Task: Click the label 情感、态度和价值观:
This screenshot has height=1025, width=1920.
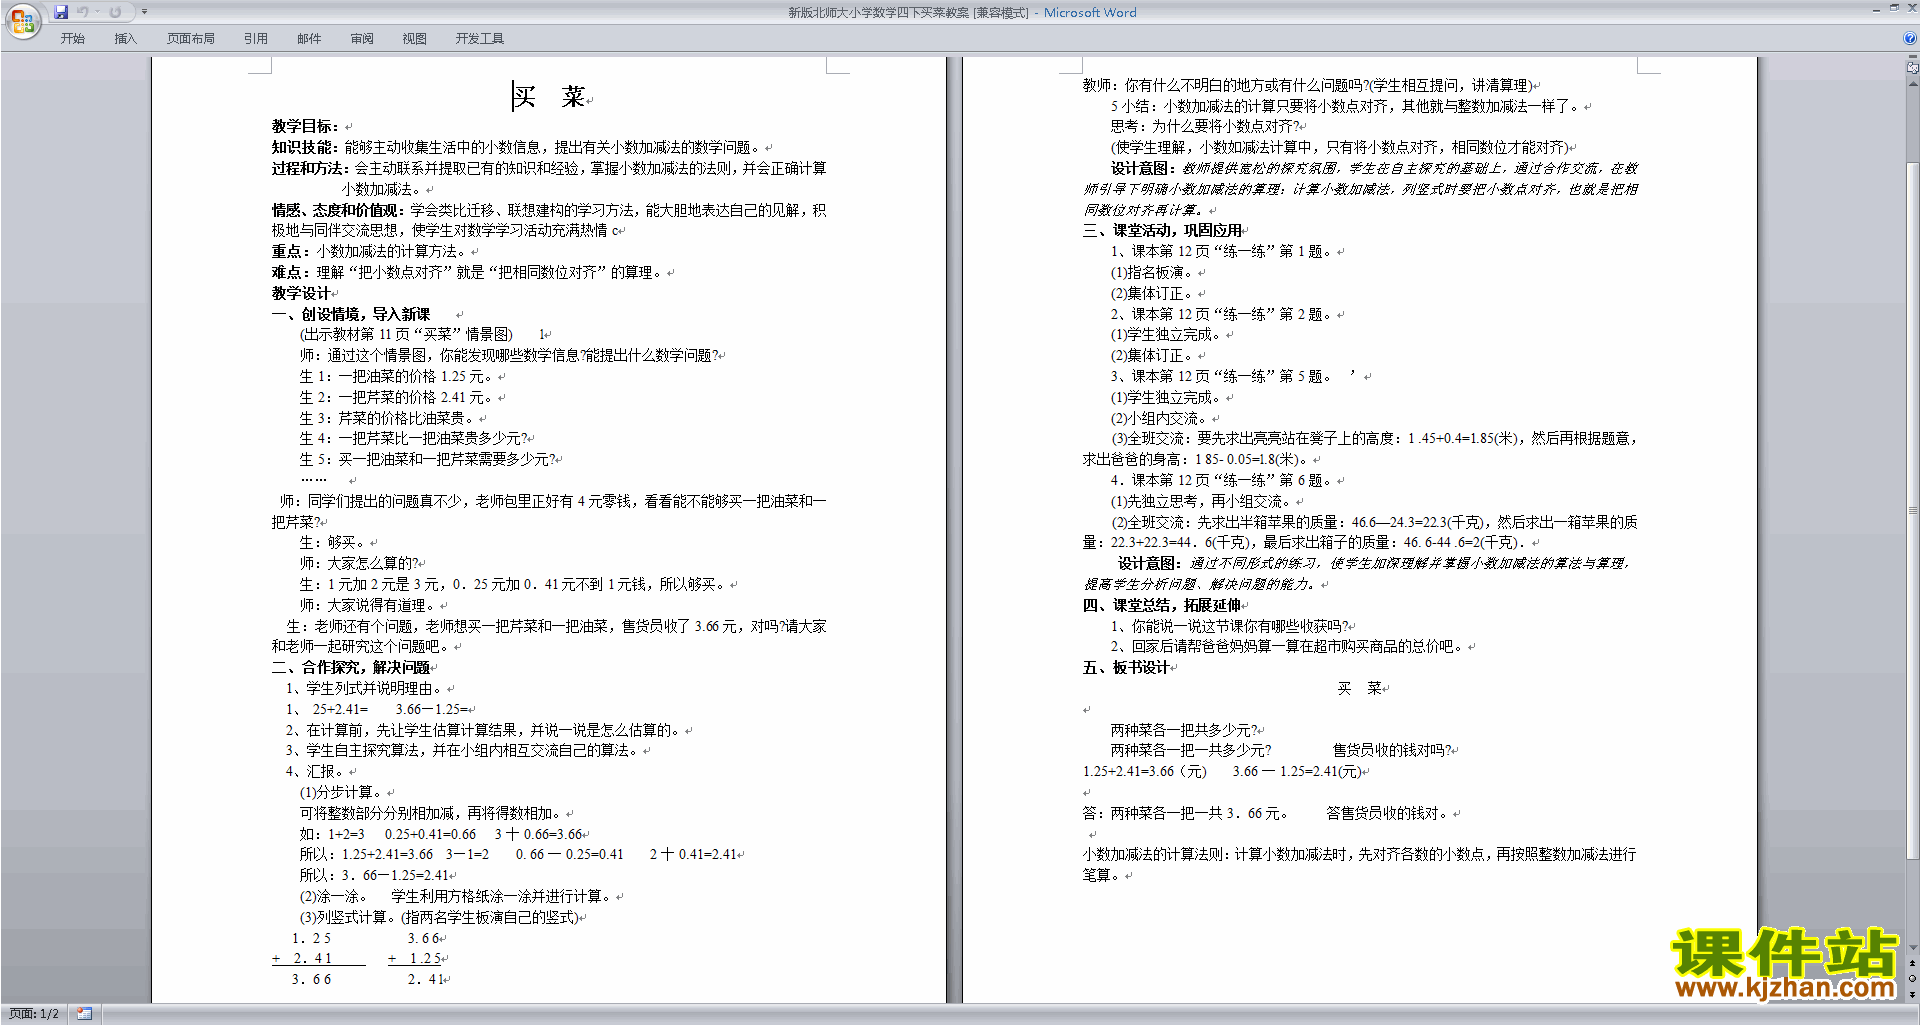Action: (338, 210)
